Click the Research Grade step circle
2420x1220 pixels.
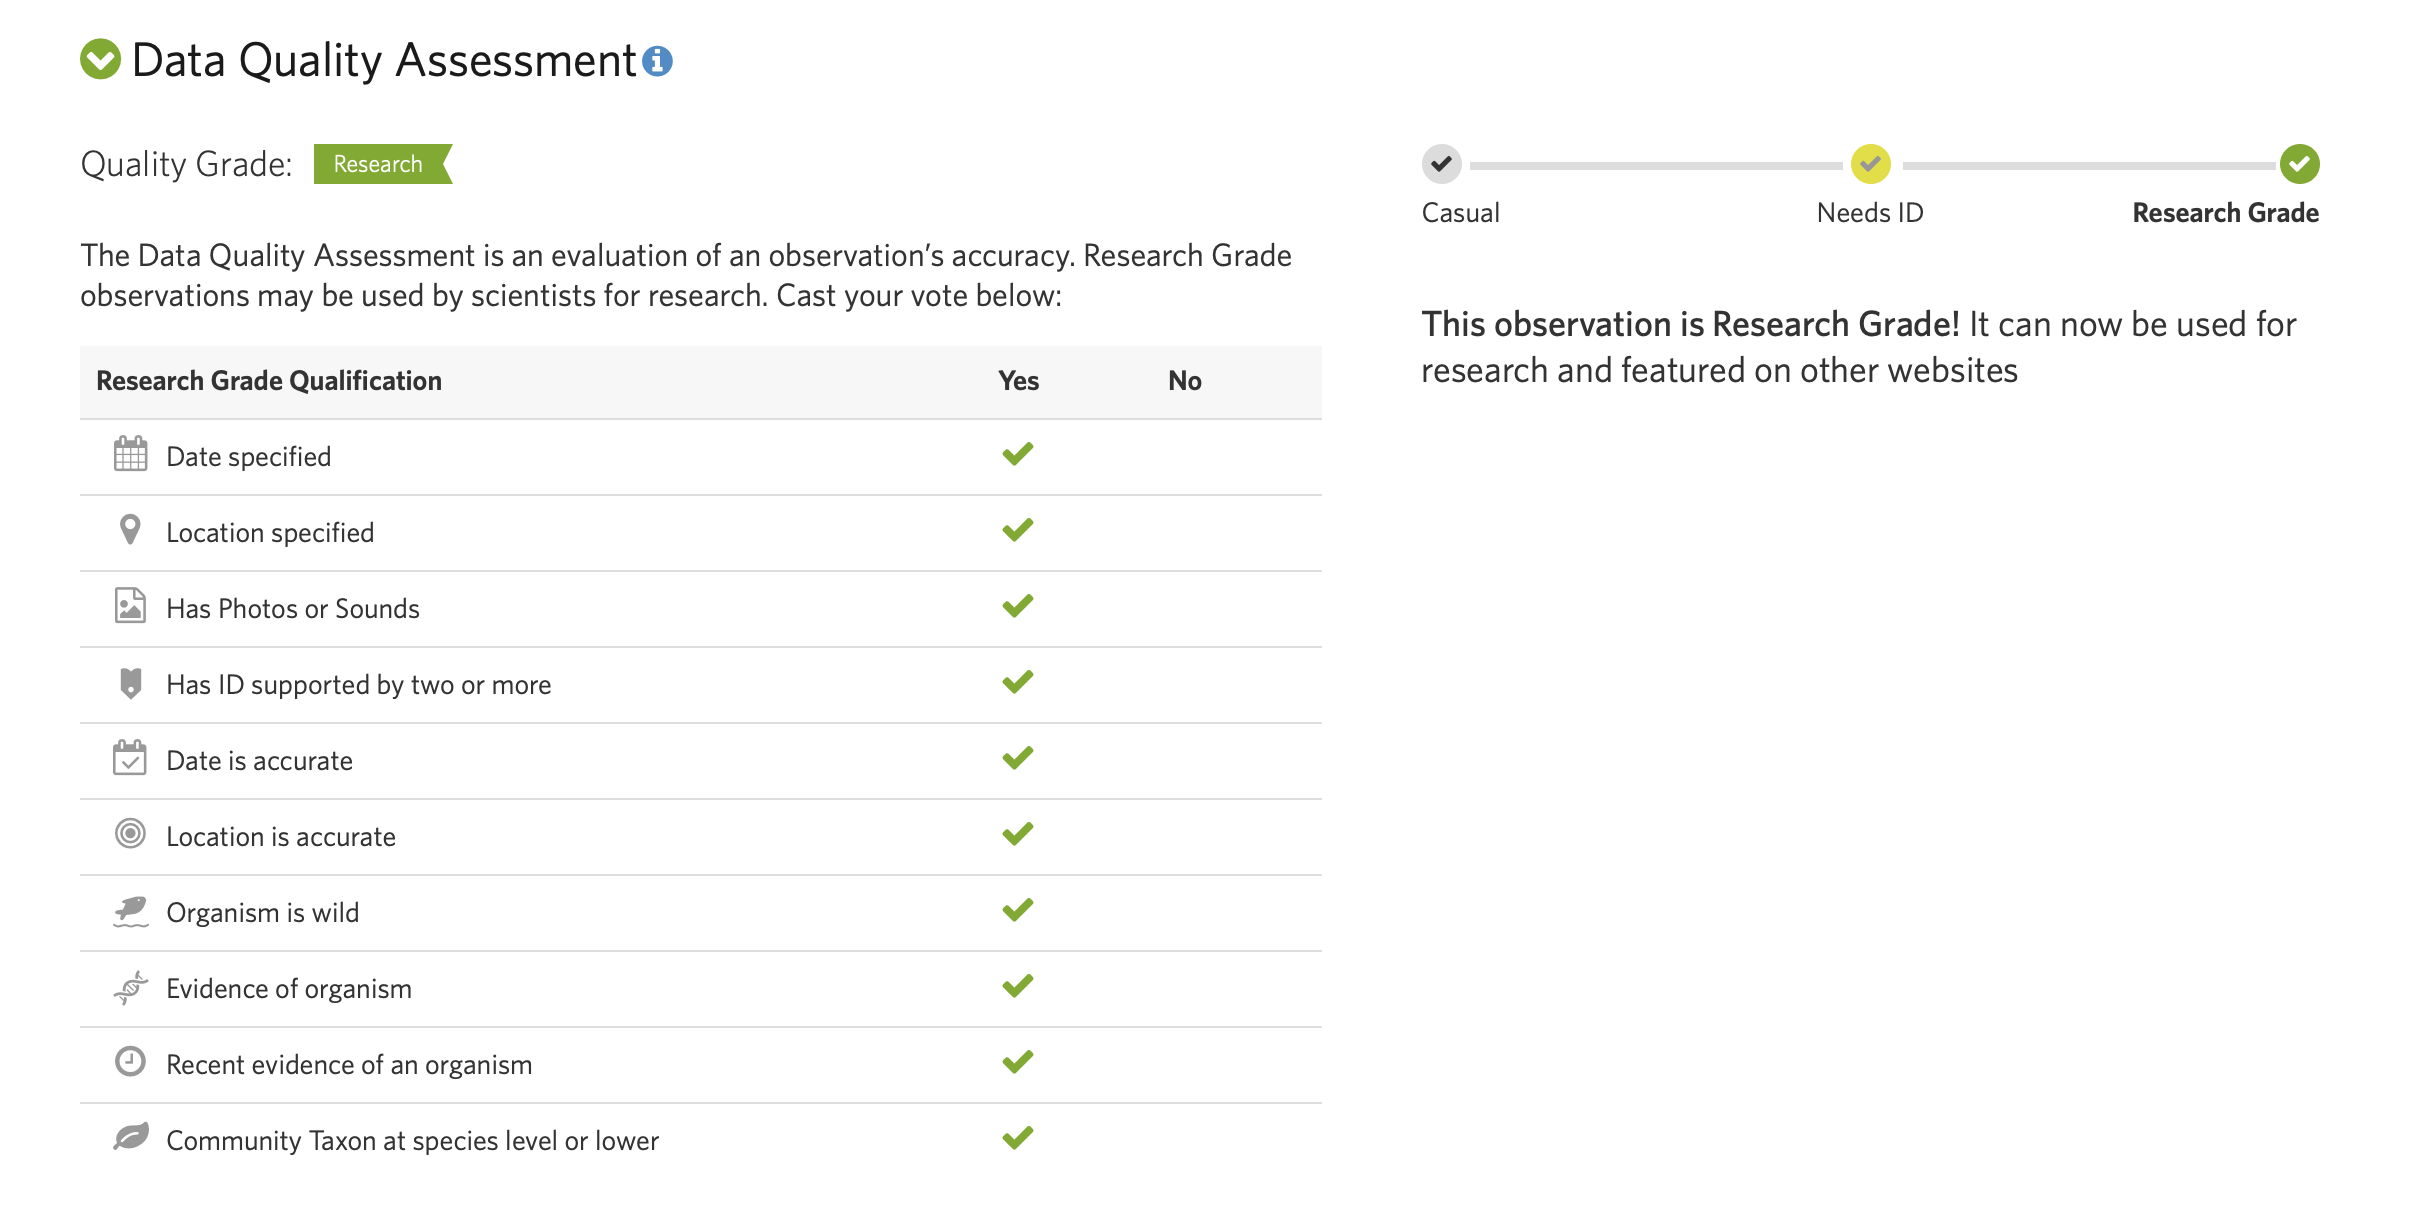(2299, 164)
